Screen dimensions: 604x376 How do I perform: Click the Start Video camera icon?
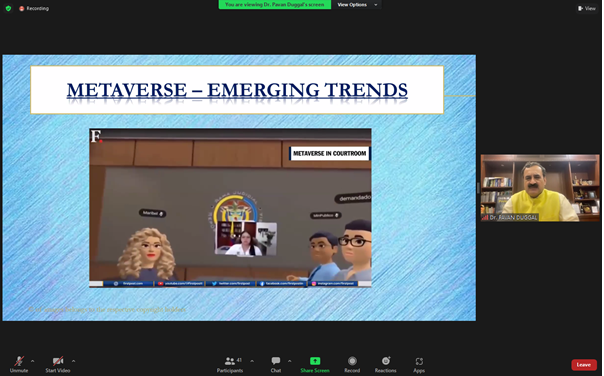tap(58, 361)
